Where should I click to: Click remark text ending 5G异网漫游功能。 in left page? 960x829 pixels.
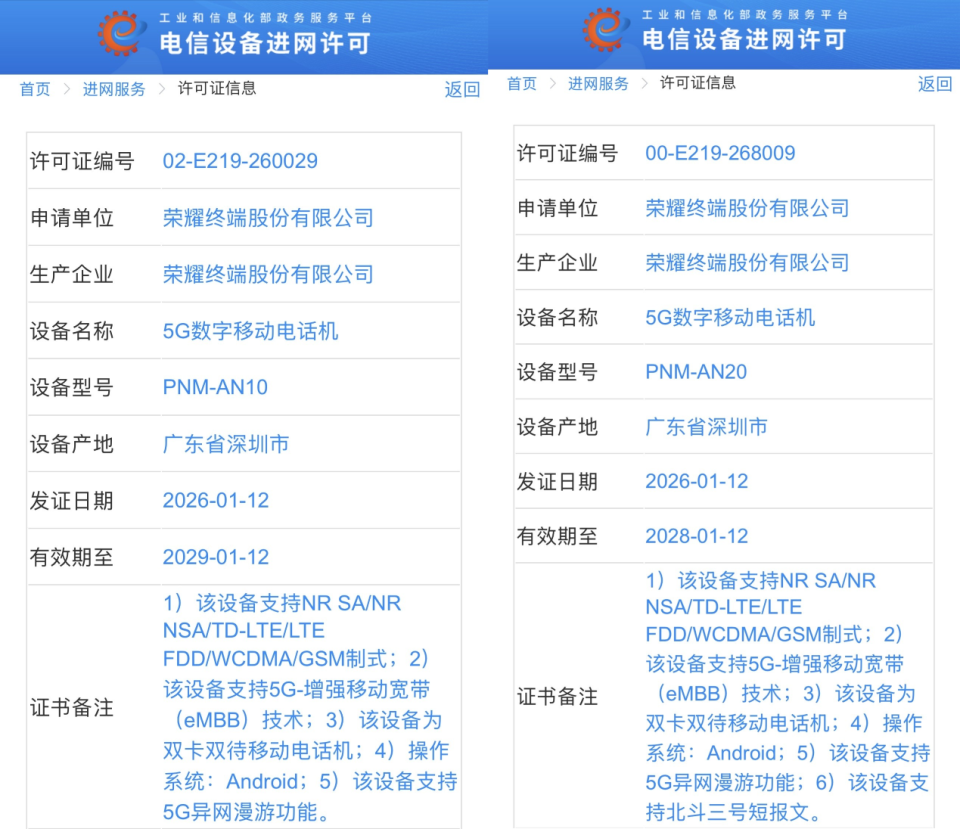310,708
